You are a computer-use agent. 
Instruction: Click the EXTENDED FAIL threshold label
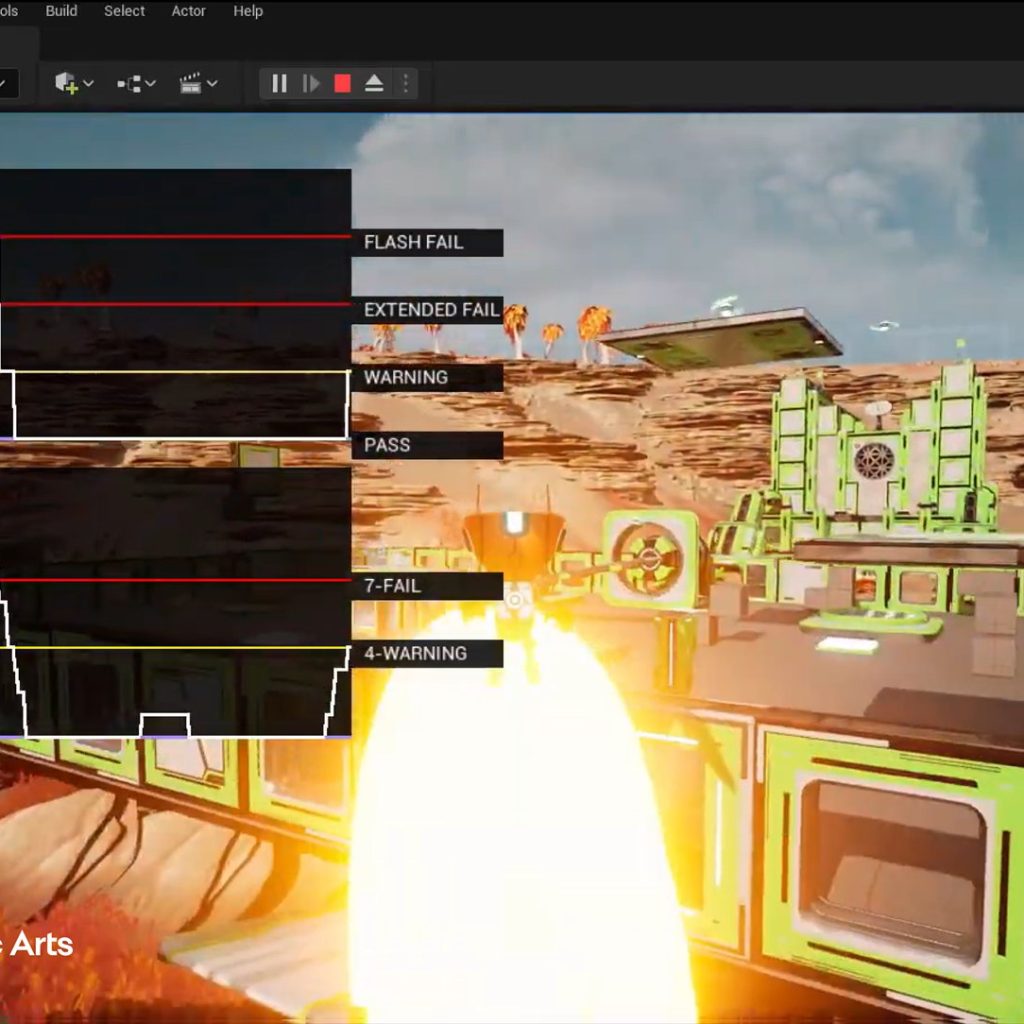pyautogui.click(x=431, y=310)
